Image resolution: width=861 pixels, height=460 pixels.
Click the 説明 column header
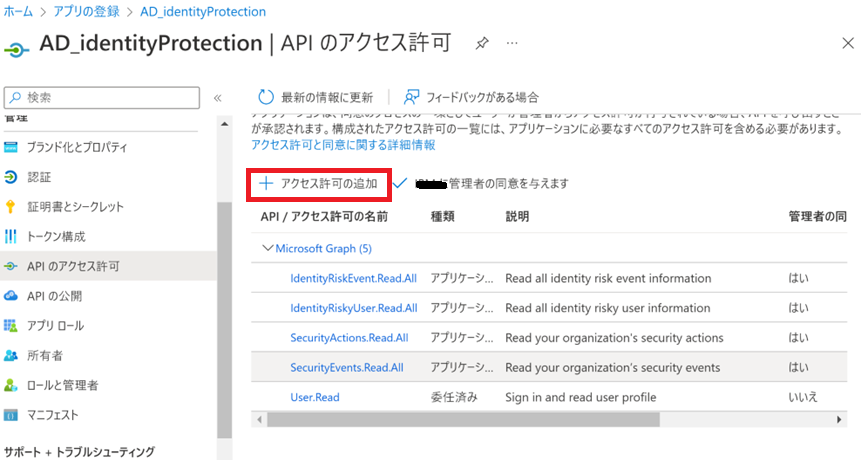[x=517, y=216]
